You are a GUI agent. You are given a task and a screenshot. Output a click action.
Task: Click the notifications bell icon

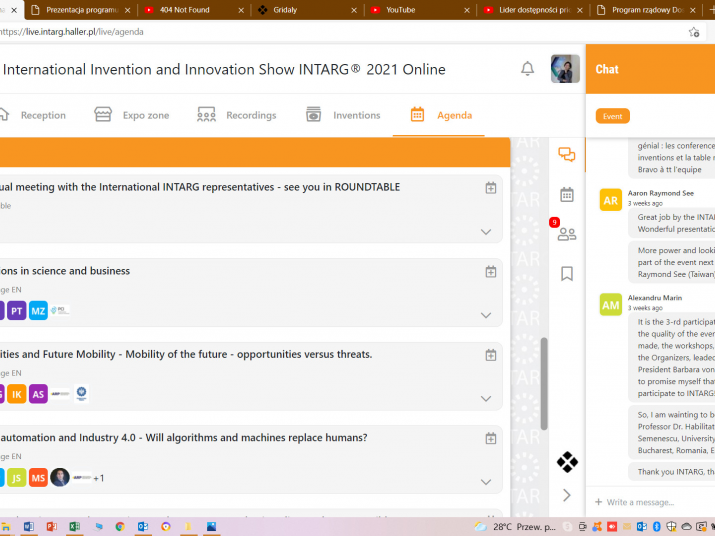527,69
